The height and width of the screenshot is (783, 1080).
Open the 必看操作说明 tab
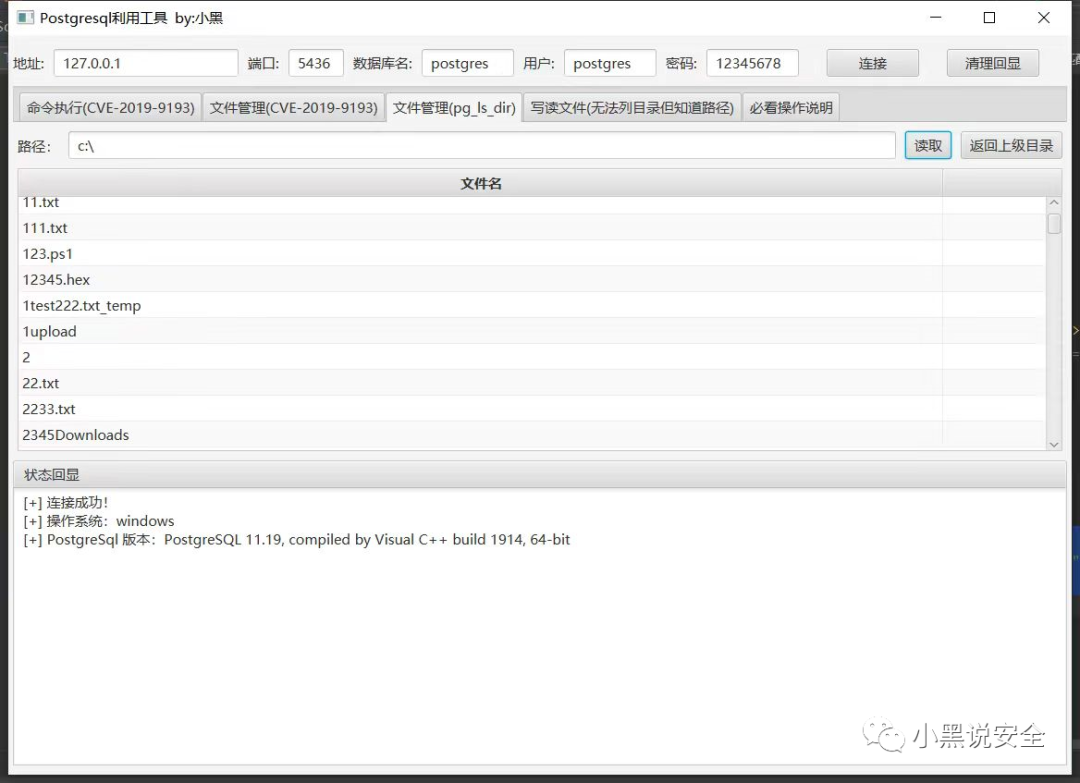791,107
